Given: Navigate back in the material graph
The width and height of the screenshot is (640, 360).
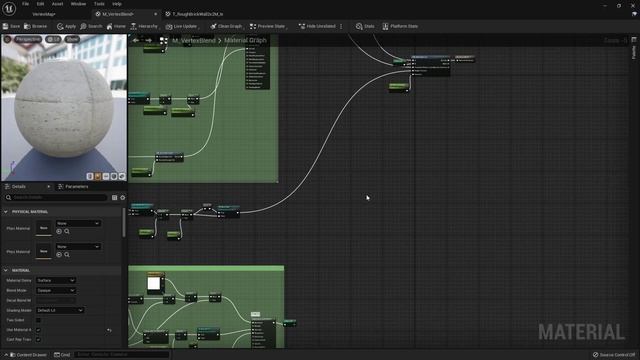Looking at the screenshot, I should pos(136,40).
